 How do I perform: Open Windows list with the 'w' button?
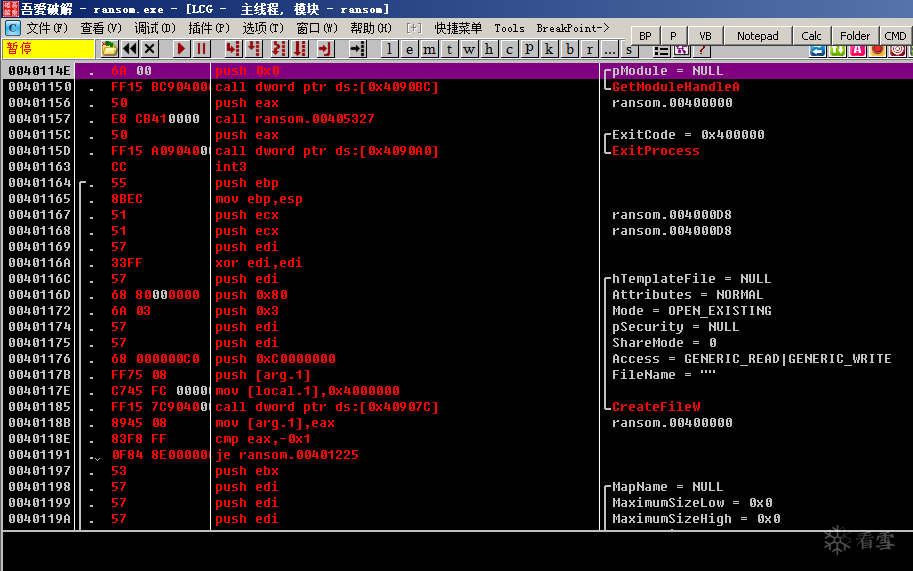coord(469,49)
